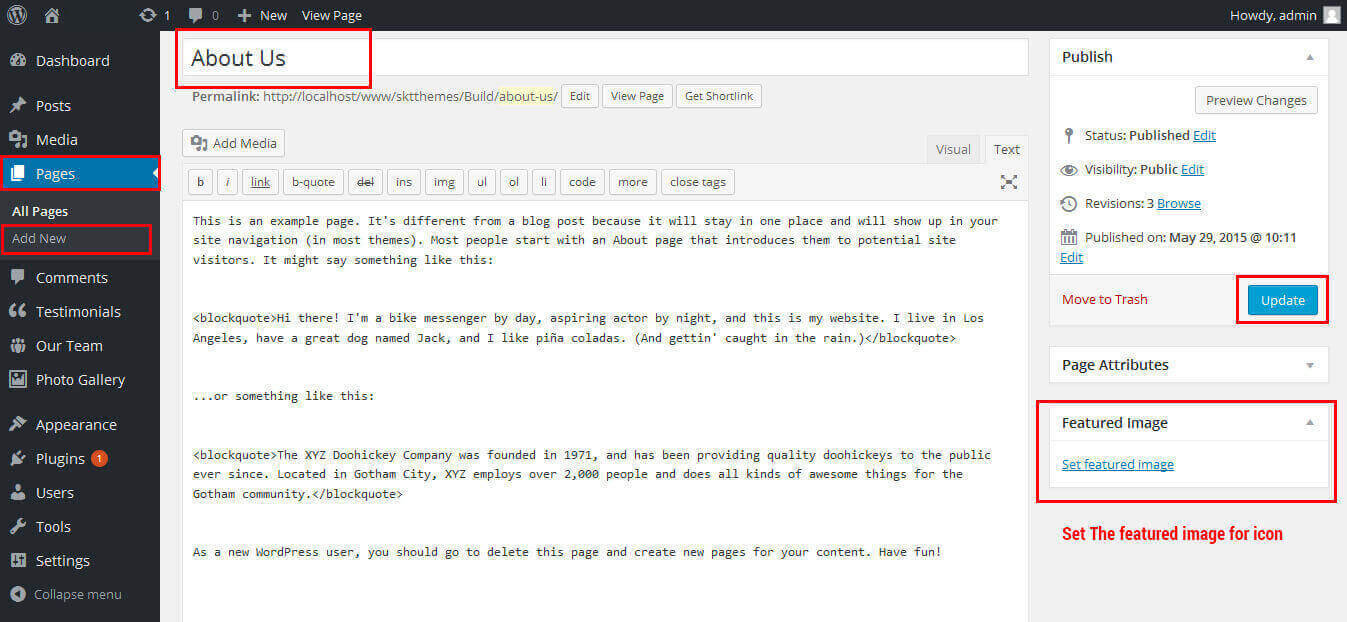The width and height of the screenshot is (1347, 622).
Task: Collapse the Featured Image panel arrow
Action: tap(1310, 423)
